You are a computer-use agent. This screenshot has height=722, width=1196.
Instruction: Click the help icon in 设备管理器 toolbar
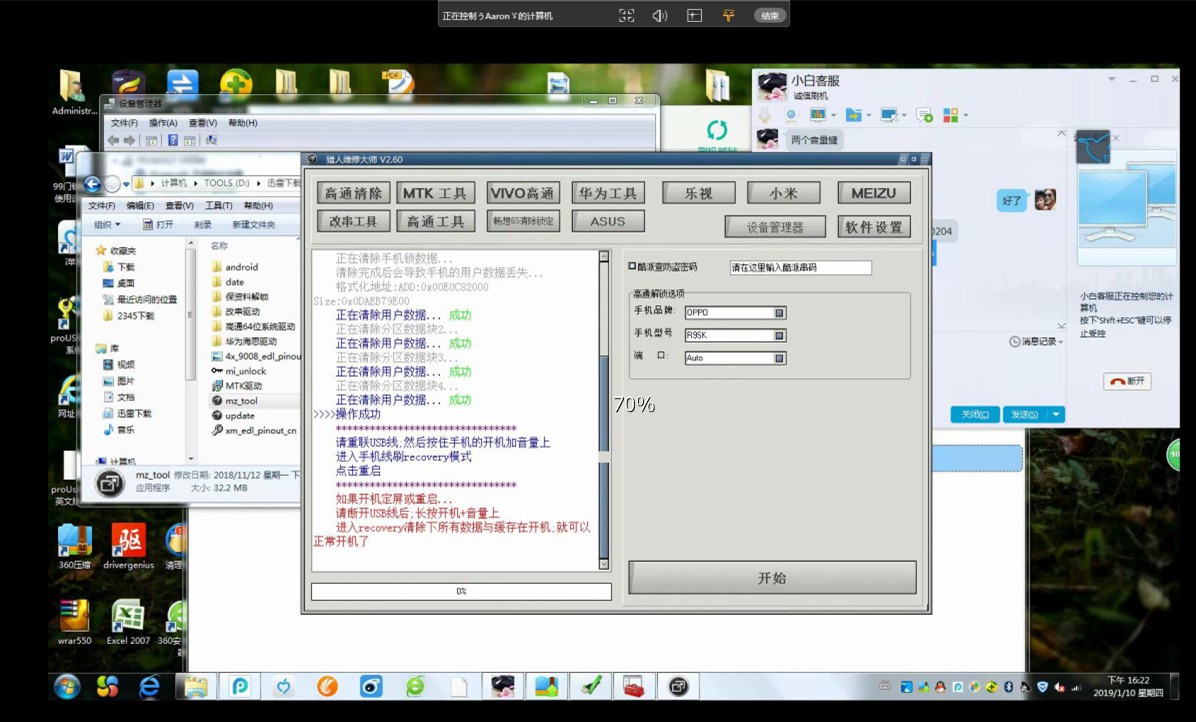tap(173, 140)
